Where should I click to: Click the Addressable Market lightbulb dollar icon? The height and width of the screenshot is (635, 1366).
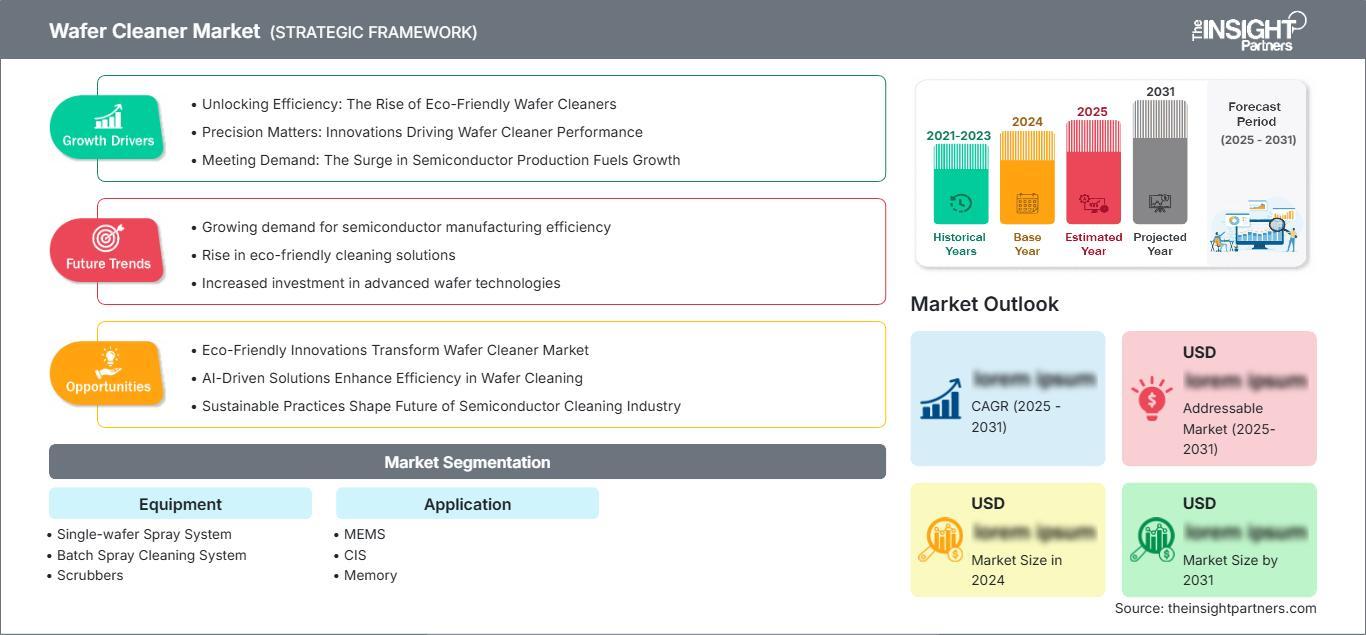point(1151,399)
